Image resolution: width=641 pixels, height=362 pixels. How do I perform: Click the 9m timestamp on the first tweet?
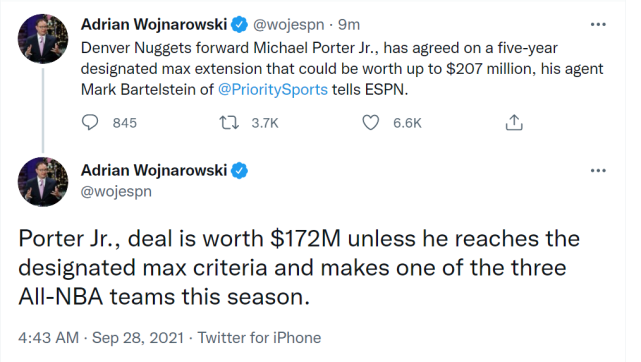[349, 25]
